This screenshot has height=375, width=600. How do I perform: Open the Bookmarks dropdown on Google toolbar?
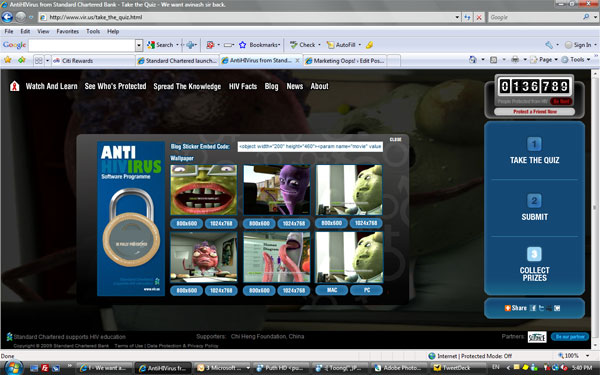point(265,45)
